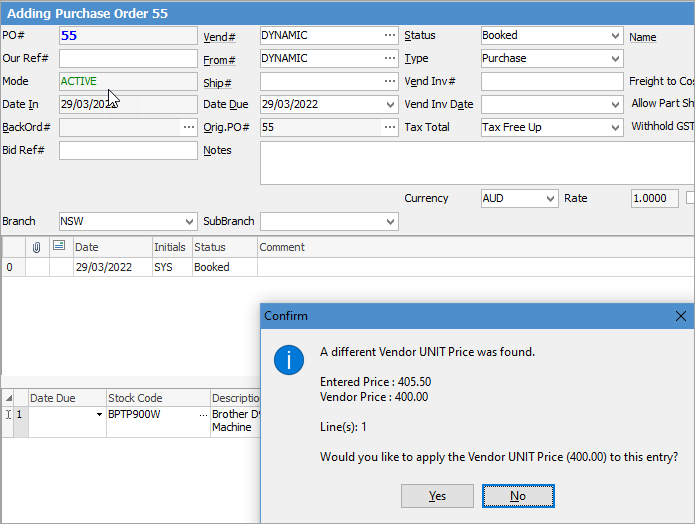Open the Vend# lookup ellipsis button
695x524 pixels.
389,36
